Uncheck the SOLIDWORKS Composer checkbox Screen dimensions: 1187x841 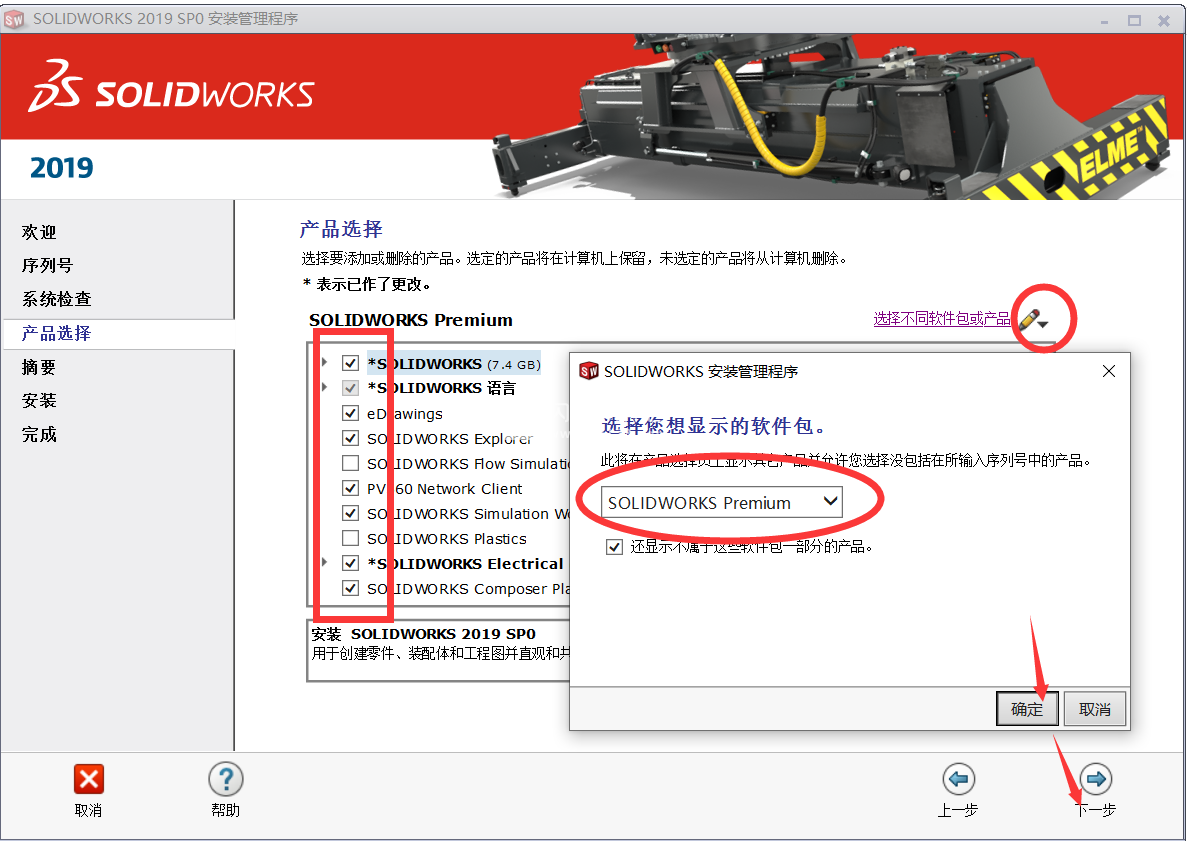pos(350,588)
